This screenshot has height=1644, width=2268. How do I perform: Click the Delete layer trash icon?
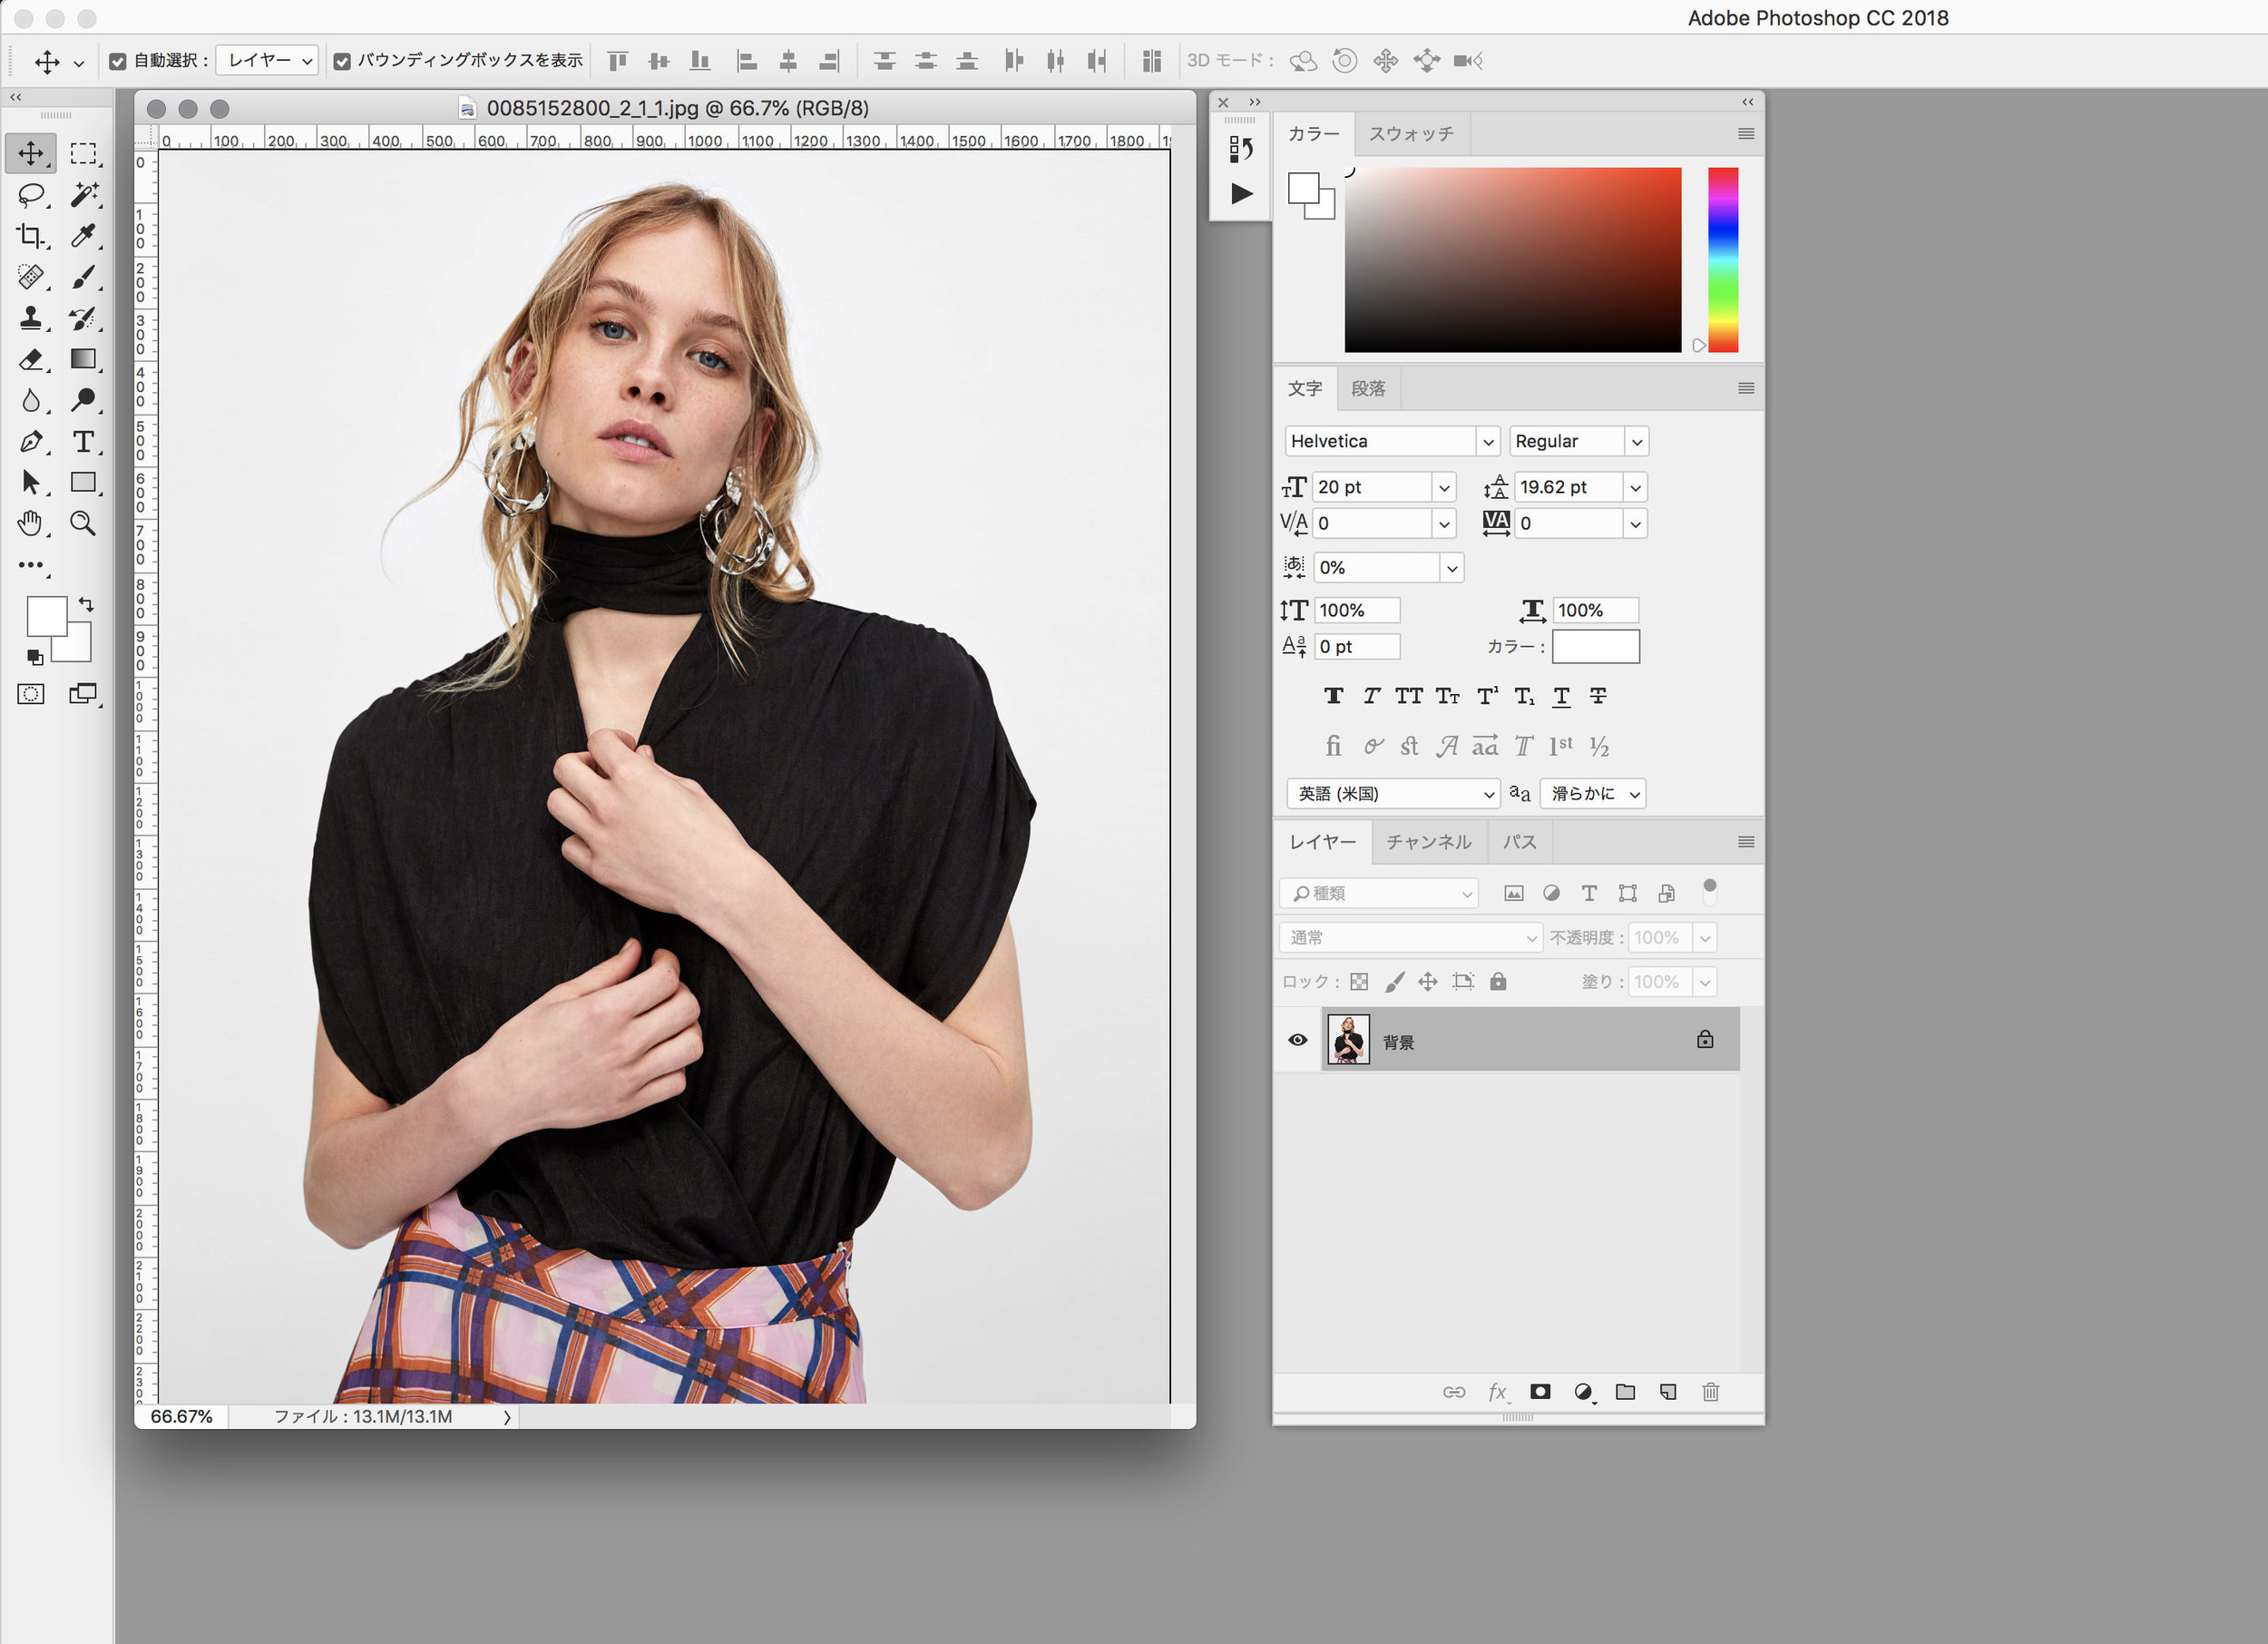coord(1710,1391)
